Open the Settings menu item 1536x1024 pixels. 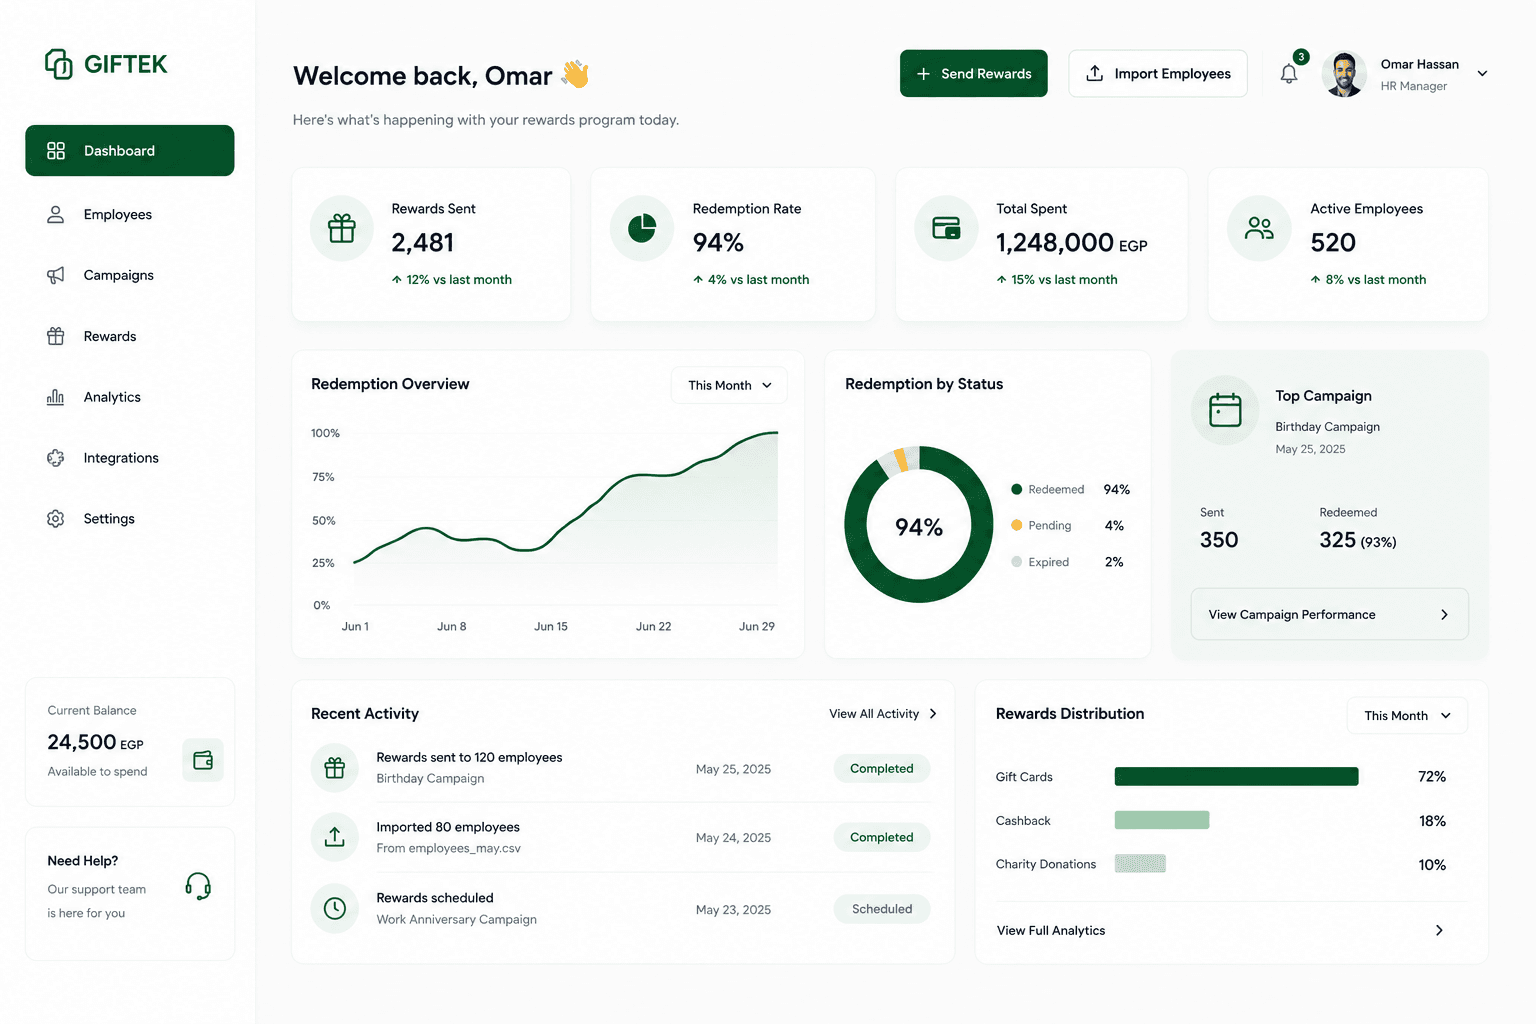(130, 519)
